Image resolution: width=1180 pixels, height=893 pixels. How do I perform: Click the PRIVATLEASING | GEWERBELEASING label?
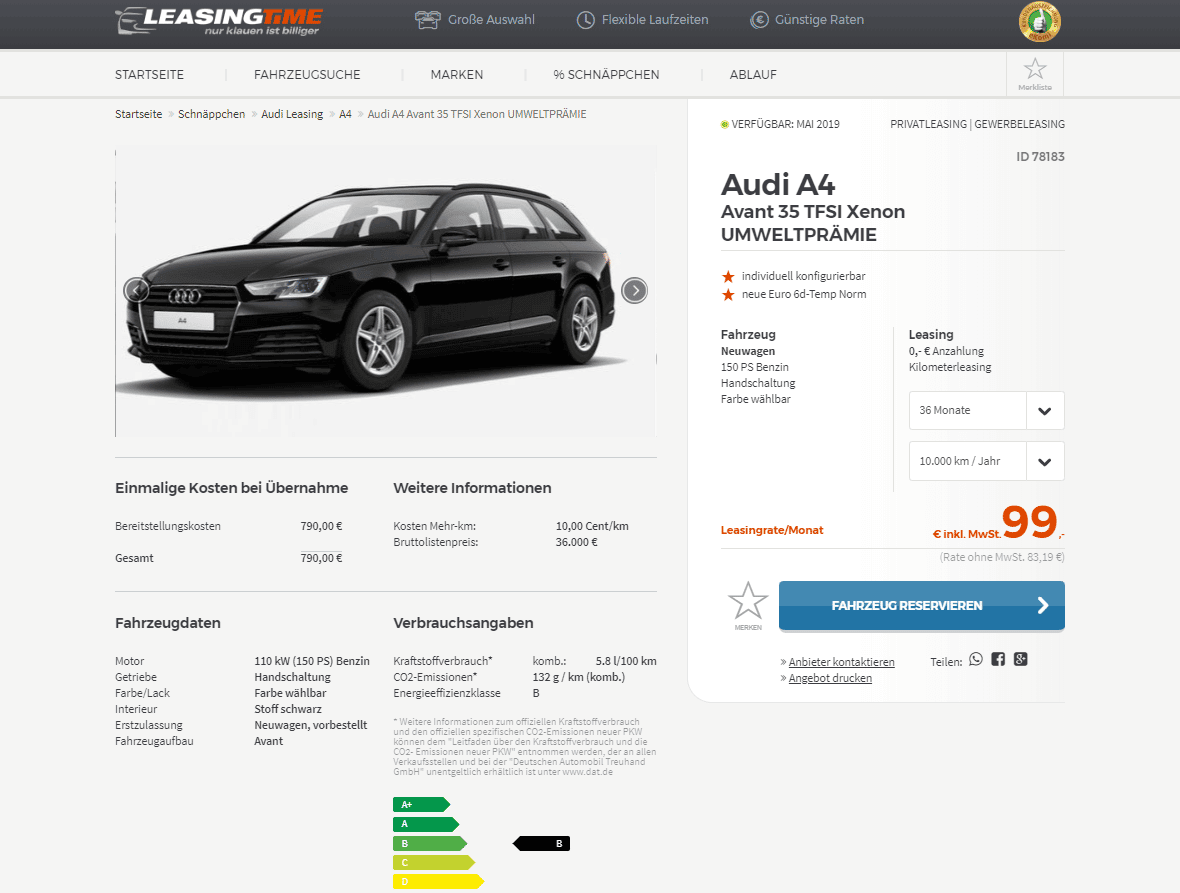tap(978, 124)
